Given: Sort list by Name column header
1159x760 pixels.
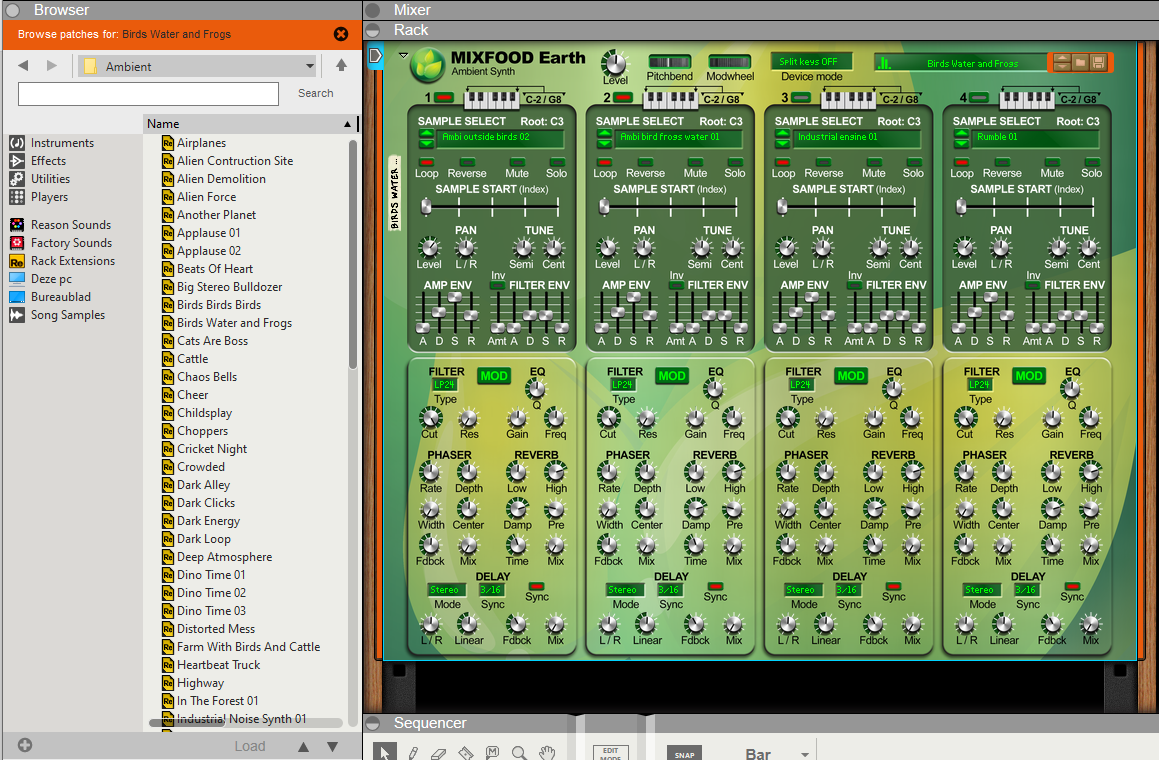Looking at the screenshot, I should tap(248, 123).
